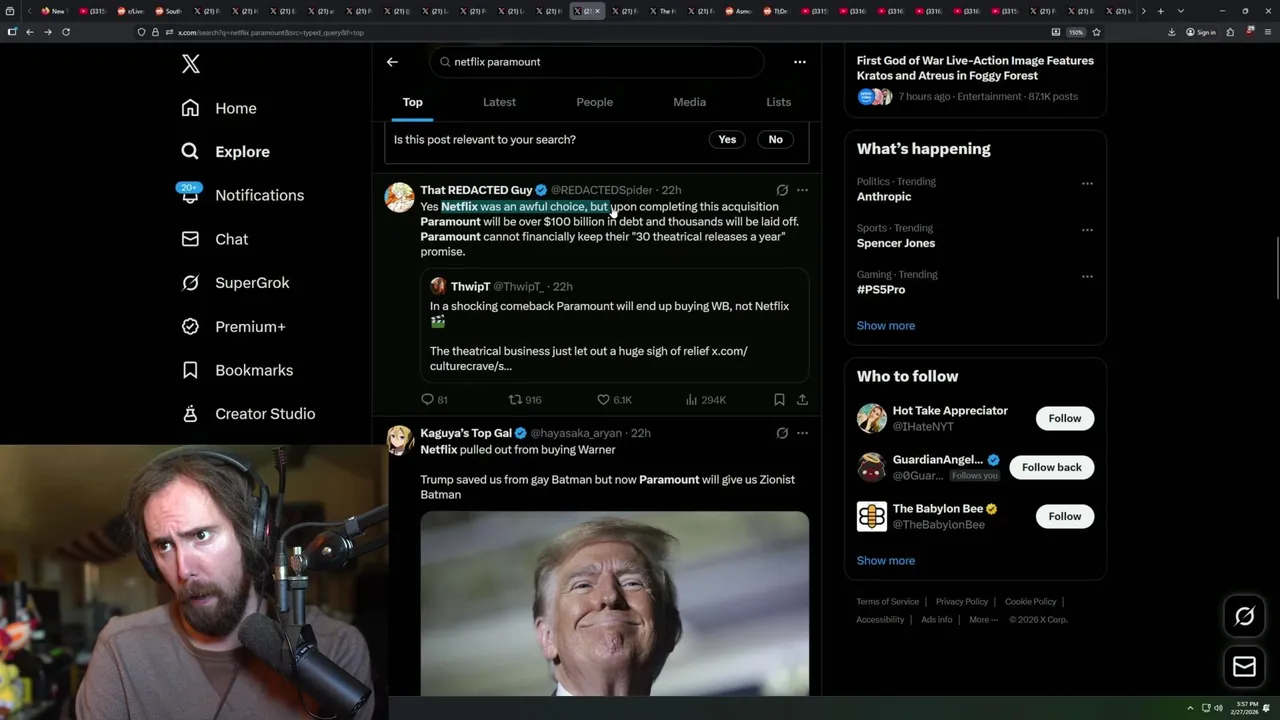Image resolution: width=1280 pixels, height=720 pixels.
Task: Open more options for #PS5Pro trend
Action: (1087, 276)
